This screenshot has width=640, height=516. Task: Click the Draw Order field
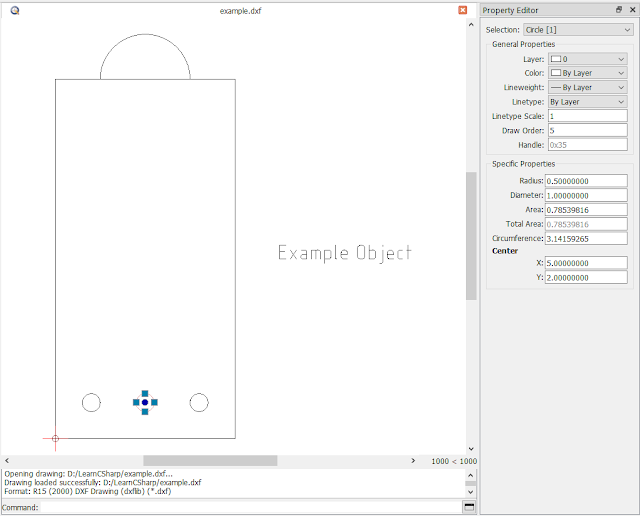point(587,131)
